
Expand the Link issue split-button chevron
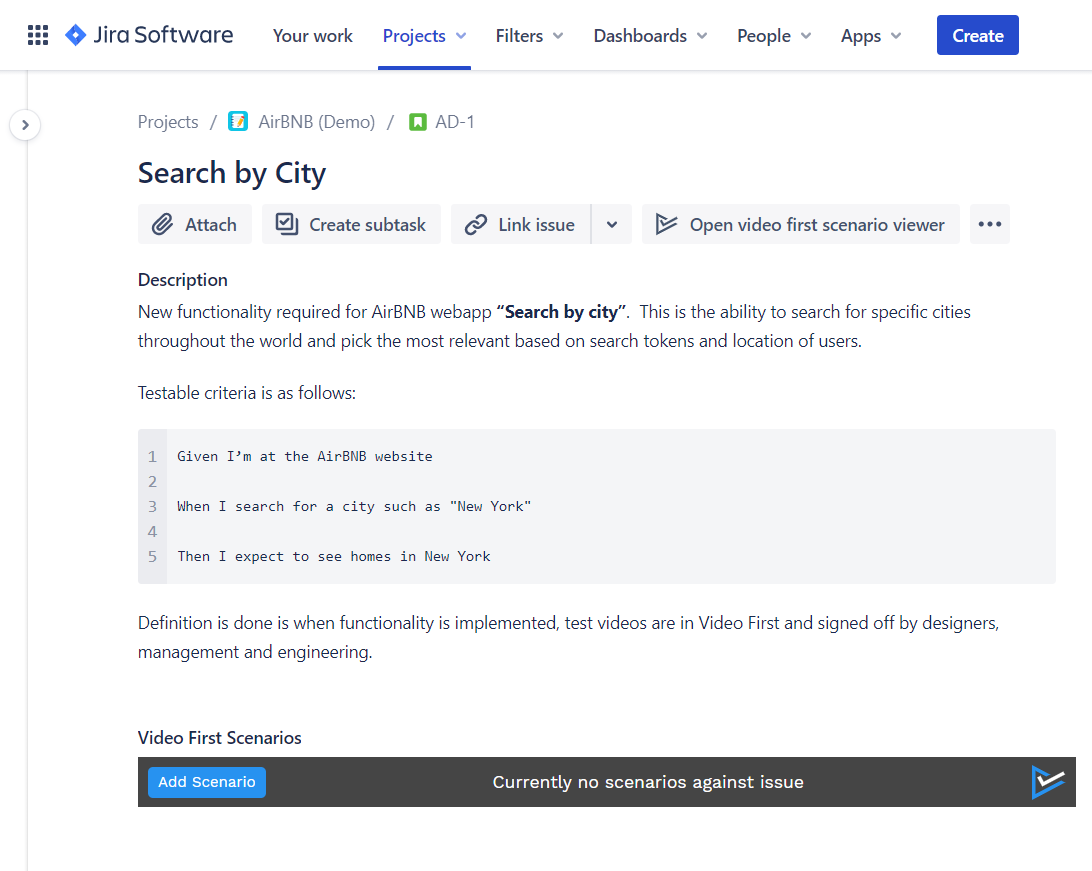point(611,224)
